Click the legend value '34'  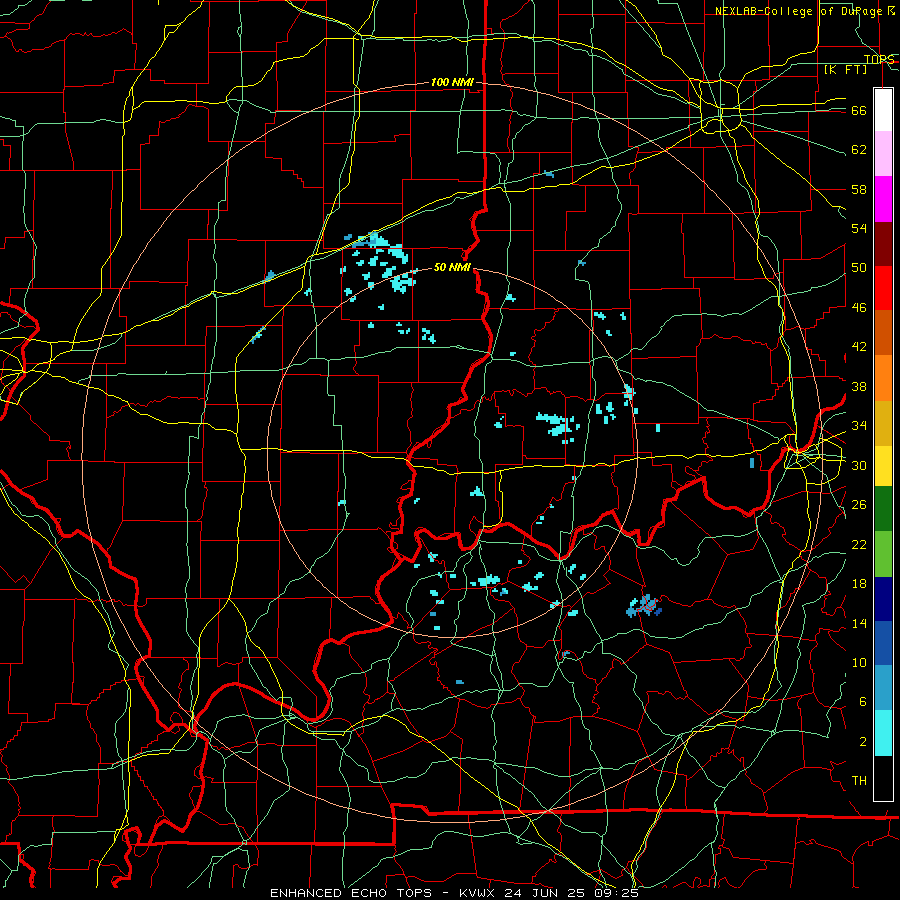pos(859,426)
